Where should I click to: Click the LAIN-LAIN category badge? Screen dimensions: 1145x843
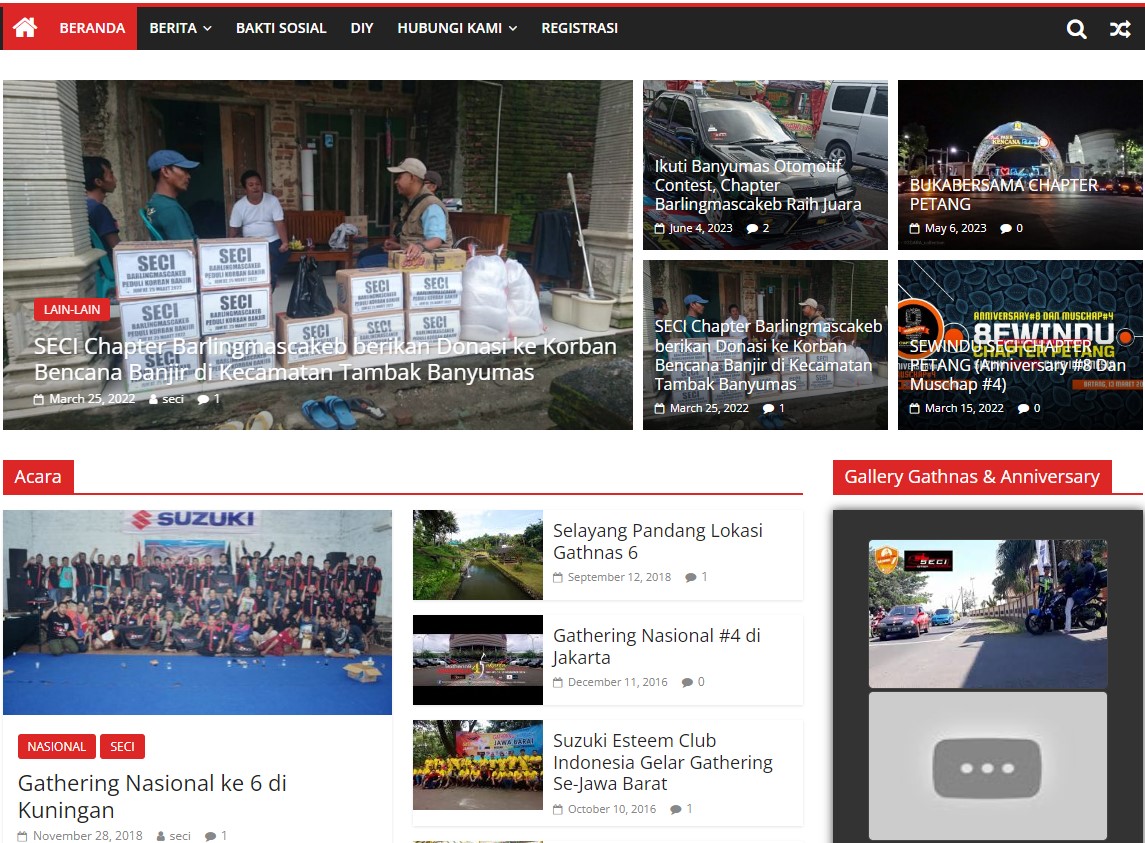(x=72, y=310)
